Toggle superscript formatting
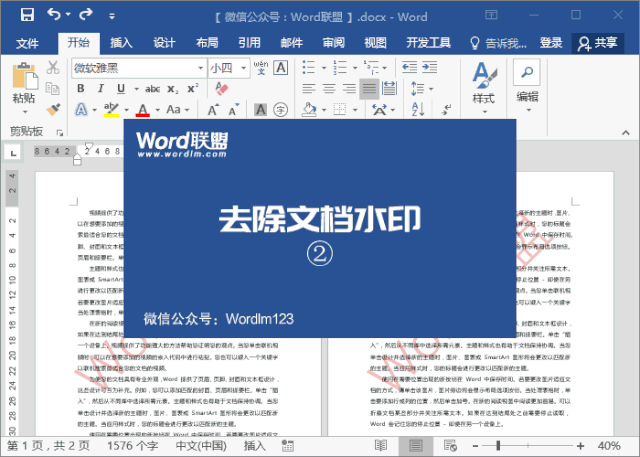The image size is (640, 457). (193, 89)
